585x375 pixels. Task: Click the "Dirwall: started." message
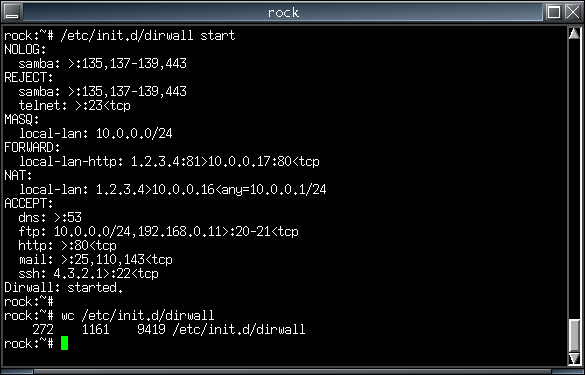(63, 288)
